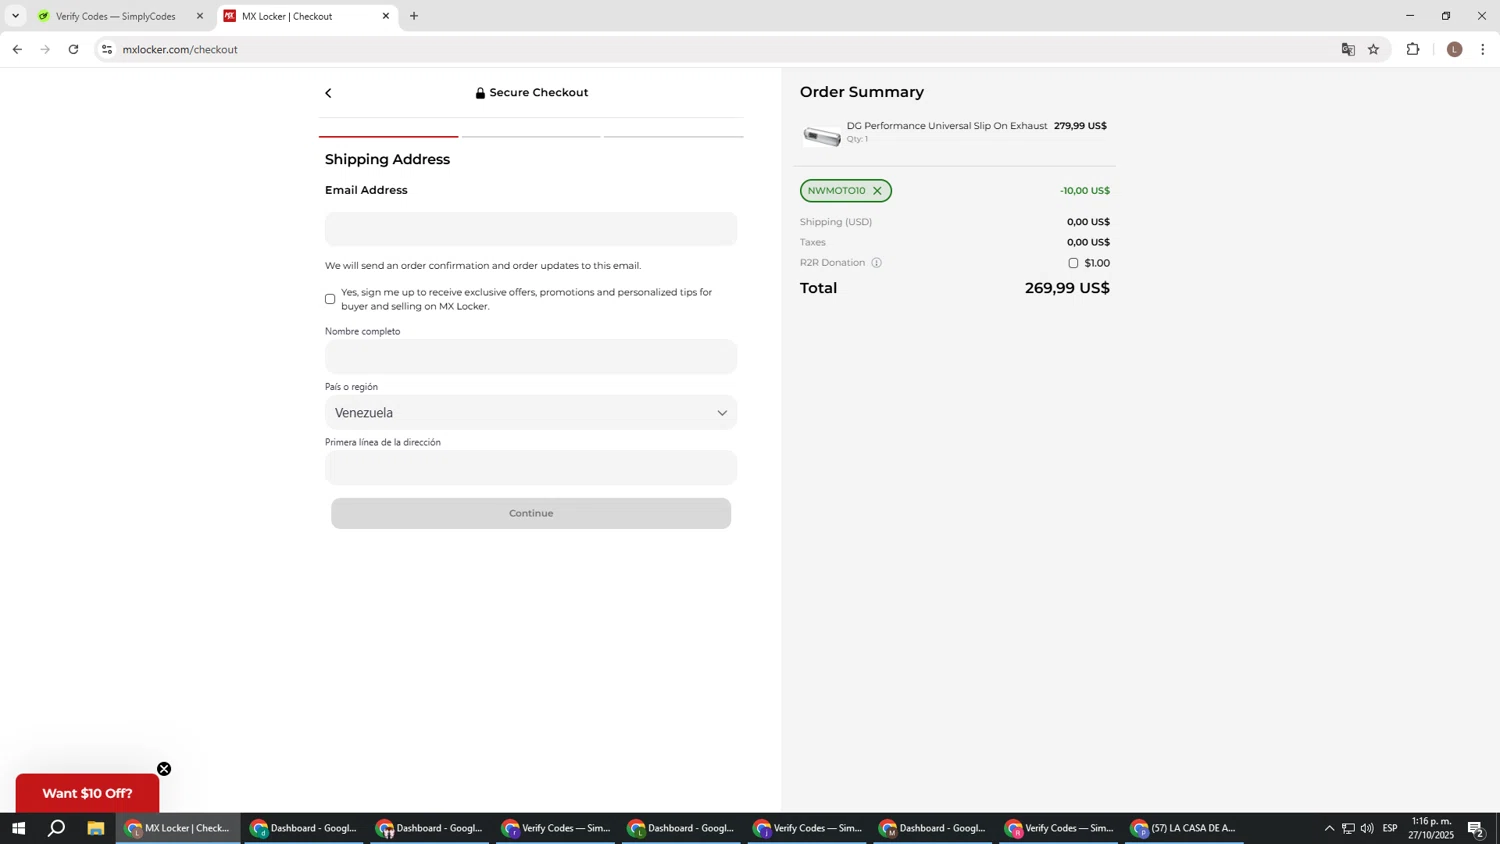The image size is (1500, 844).
Task: Navigate back in browser
Action: coord(17,49)
